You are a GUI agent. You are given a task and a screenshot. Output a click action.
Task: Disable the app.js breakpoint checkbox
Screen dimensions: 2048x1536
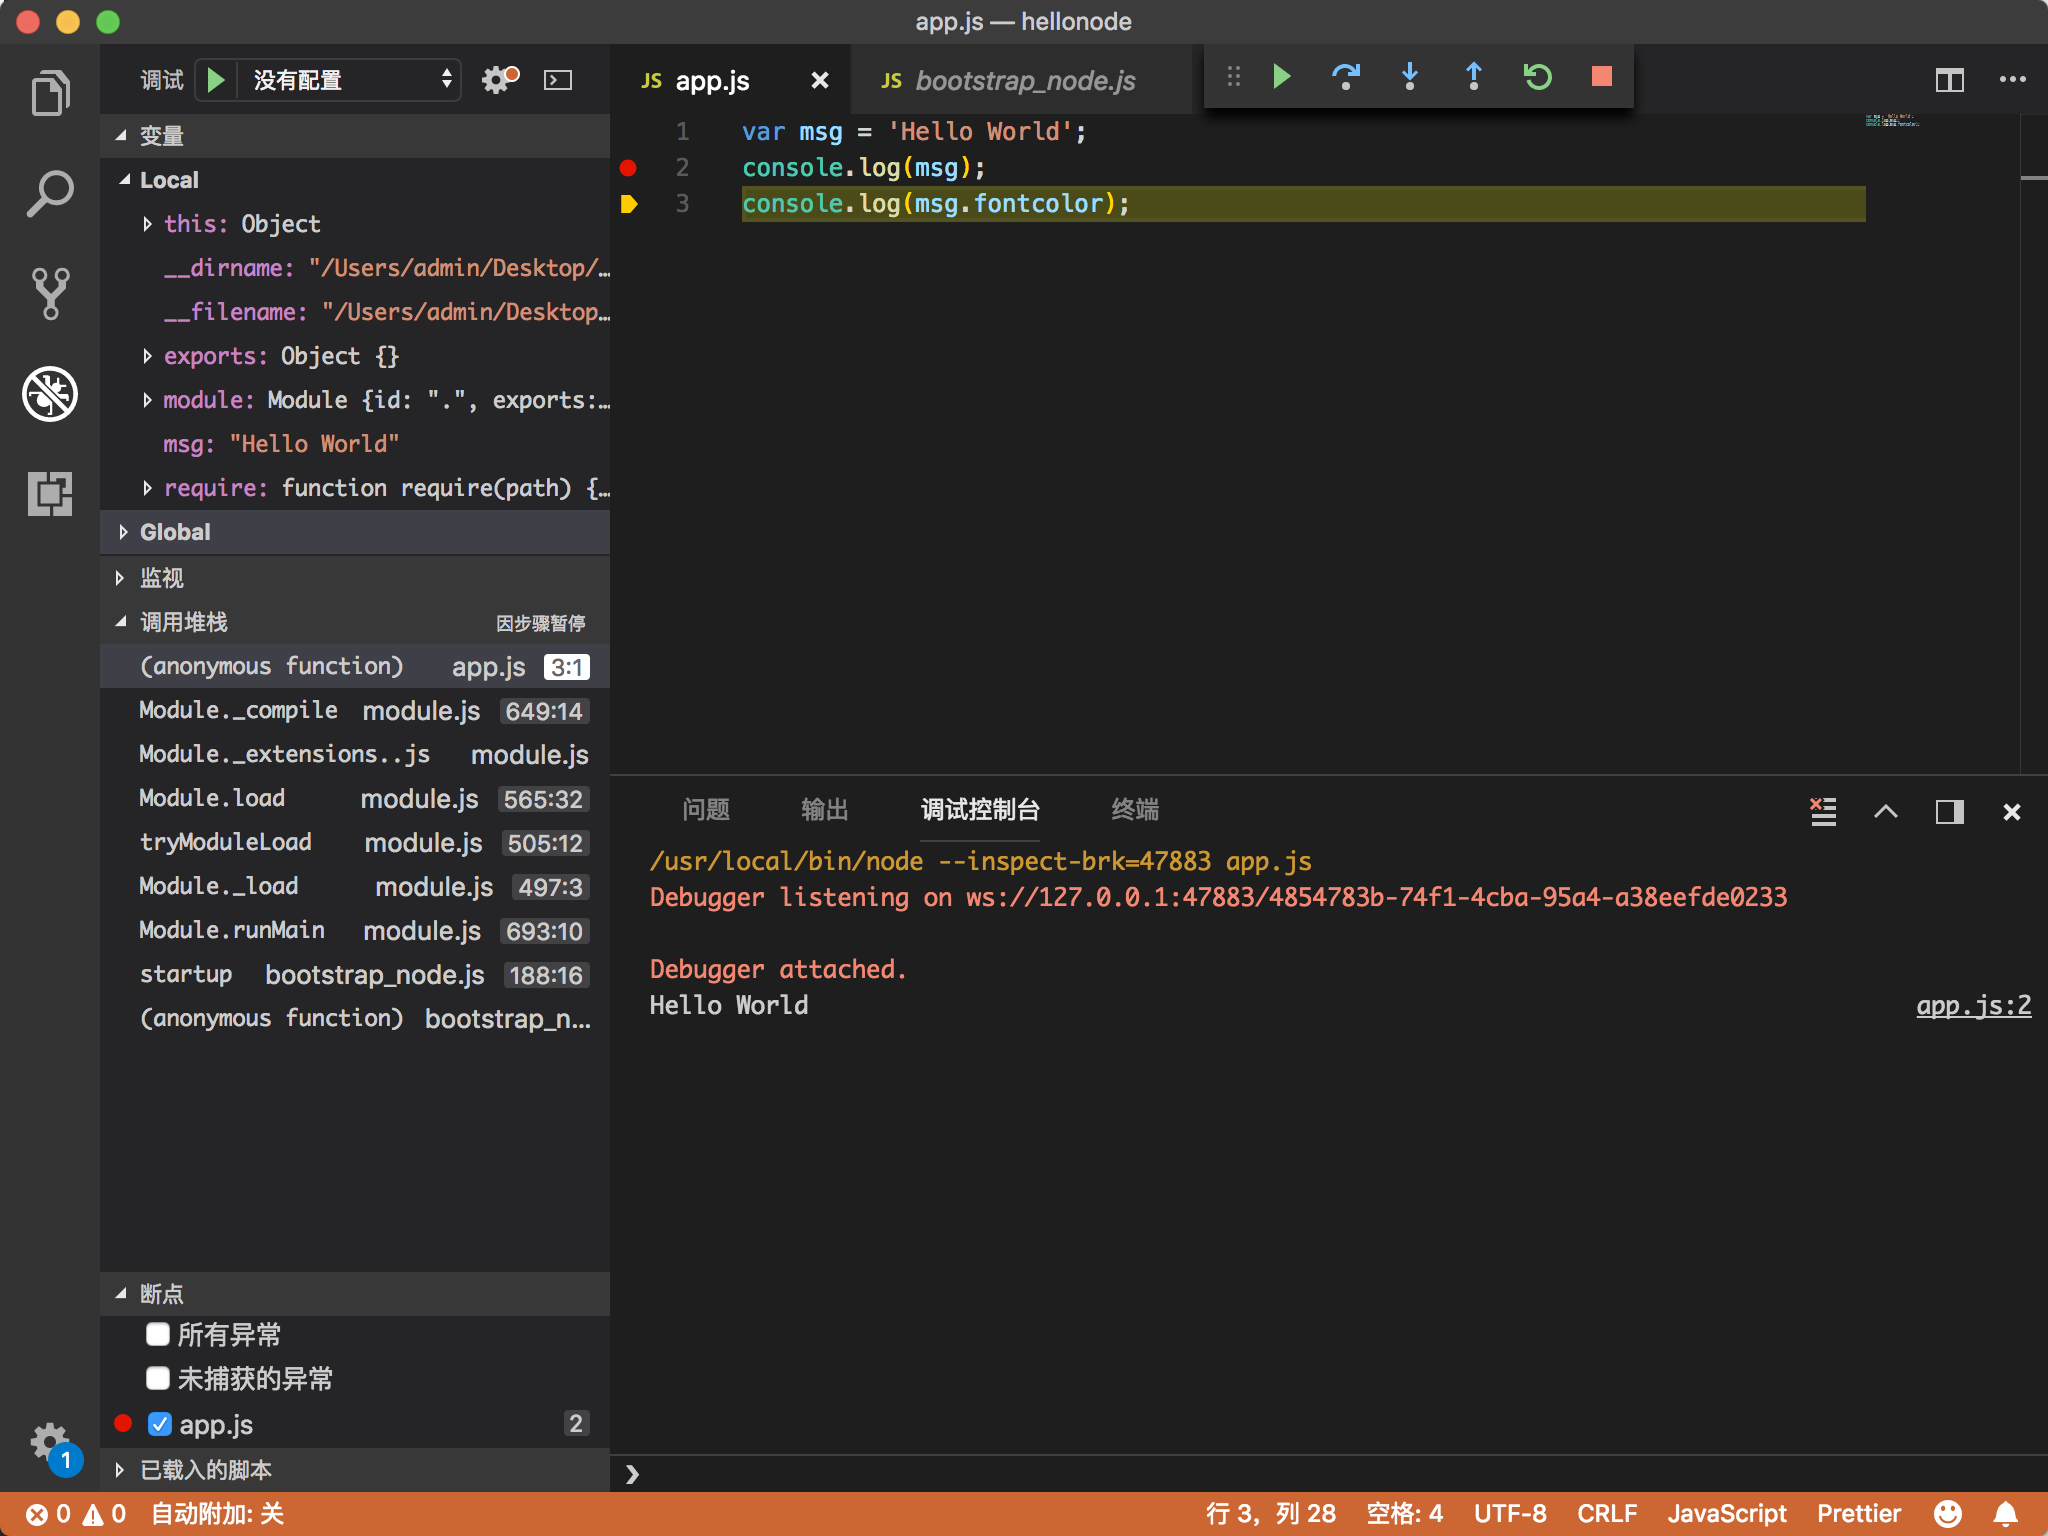160,1424
